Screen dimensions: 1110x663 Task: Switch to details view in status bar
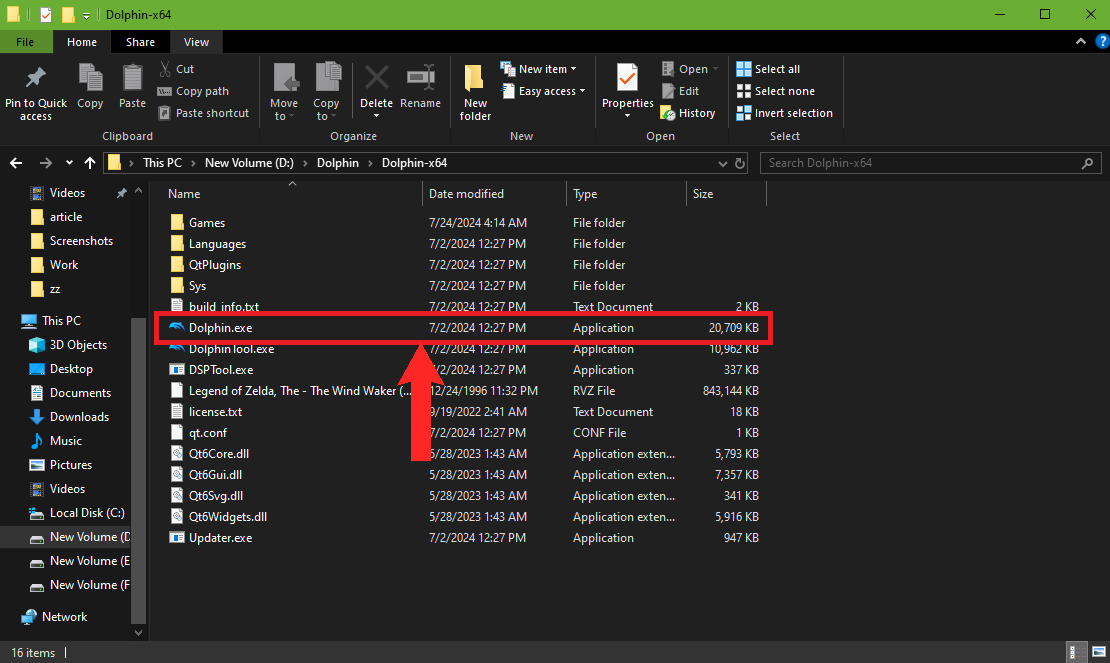(1075, 652)
